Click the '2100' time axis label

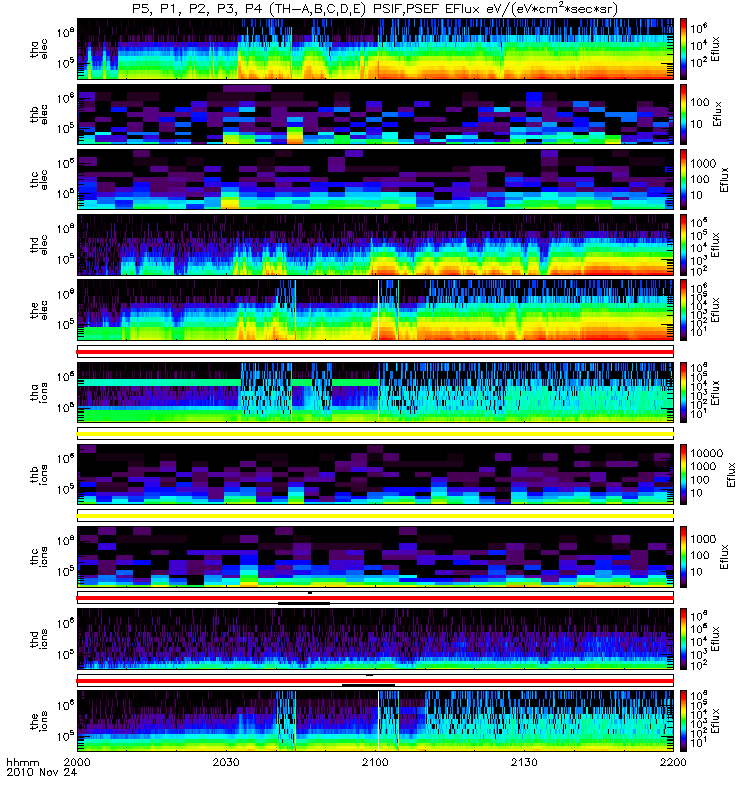[x=375, y=762]
